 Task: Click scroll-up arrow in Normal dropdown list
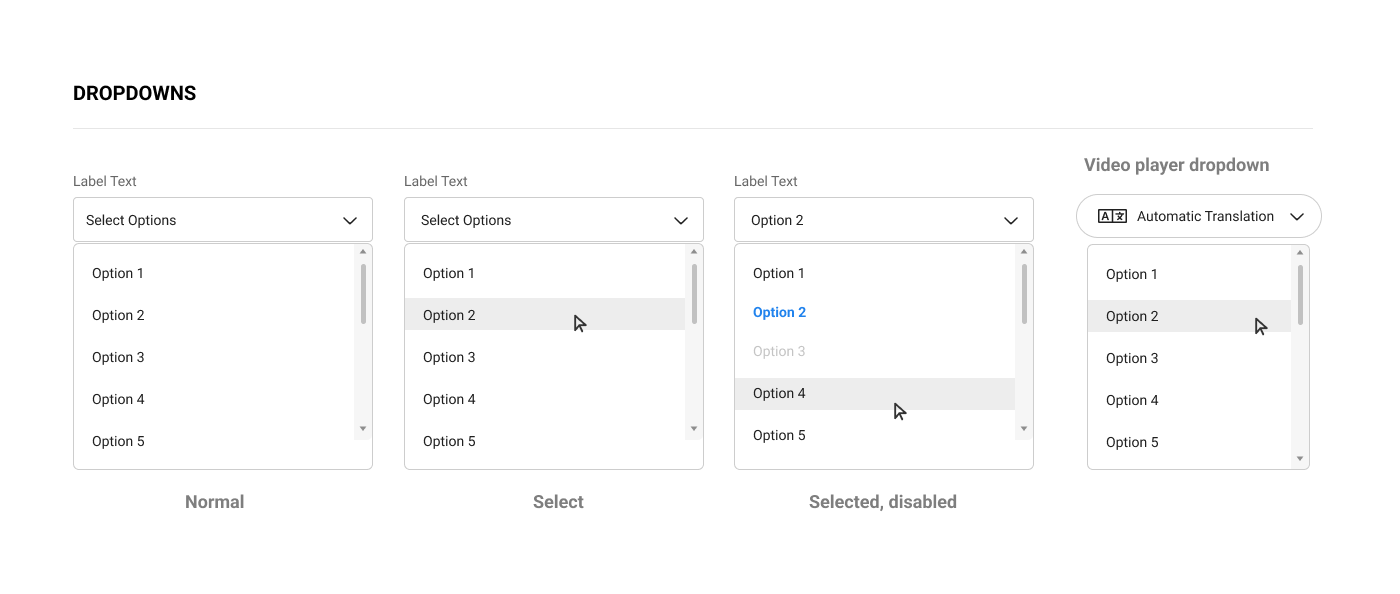click(363, 252)
